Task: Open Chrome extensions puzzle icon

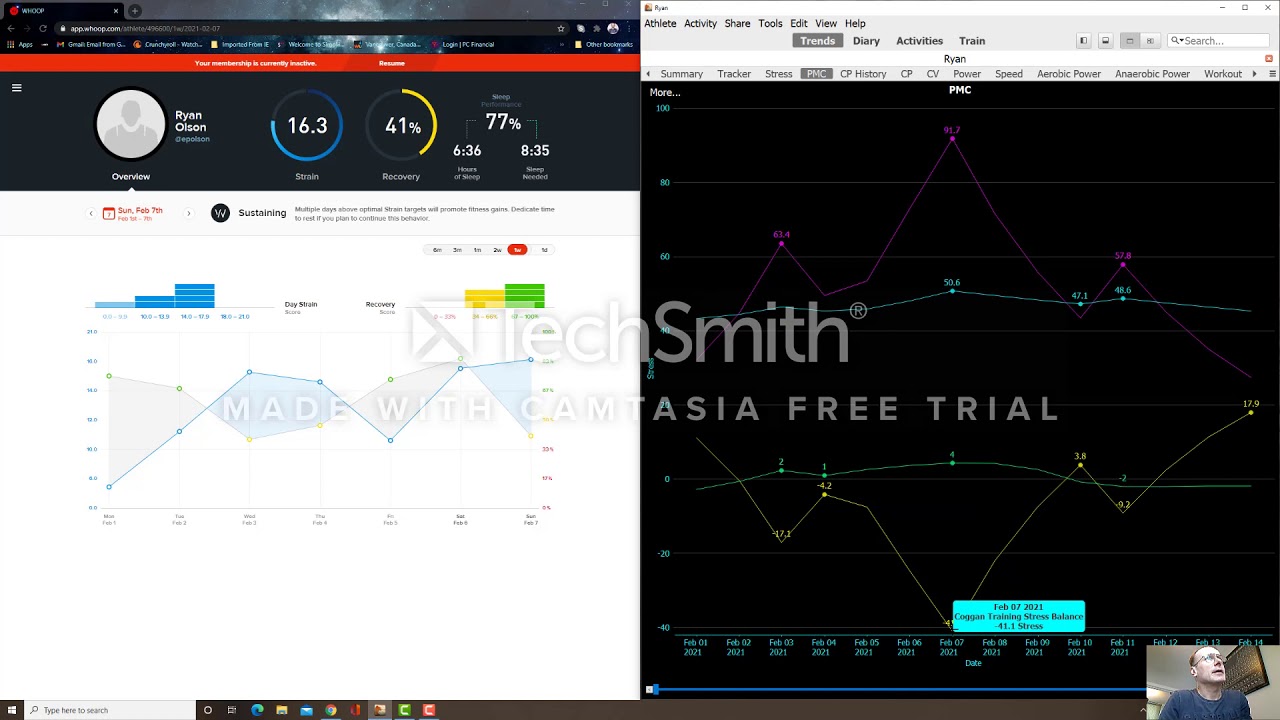Action: point(597,29)
